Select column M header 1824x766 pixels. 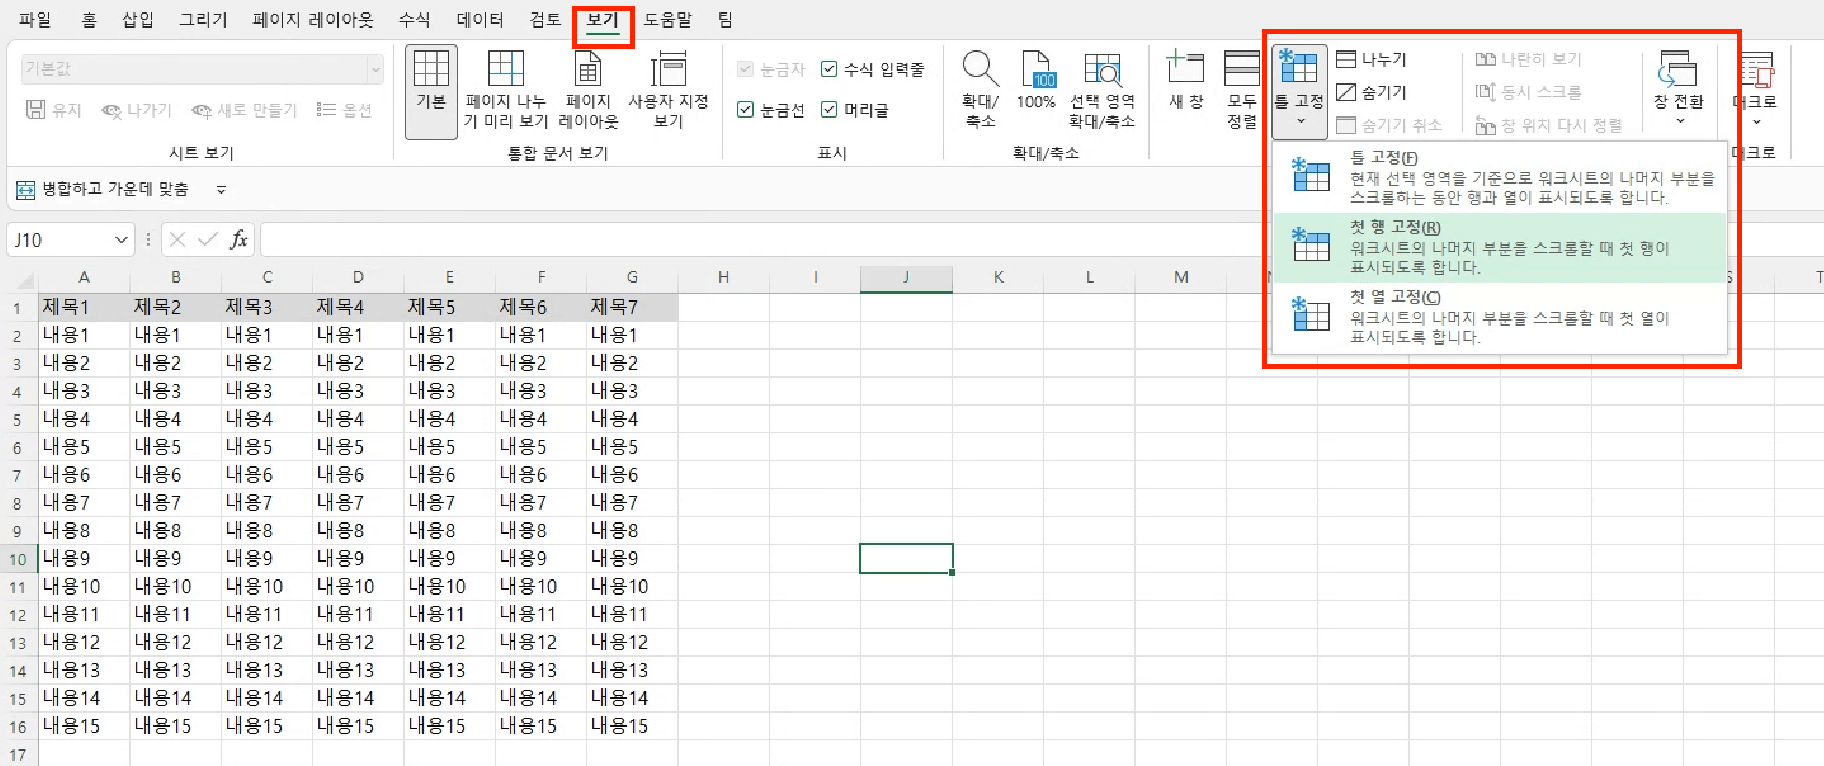[x=1181, y=277]
